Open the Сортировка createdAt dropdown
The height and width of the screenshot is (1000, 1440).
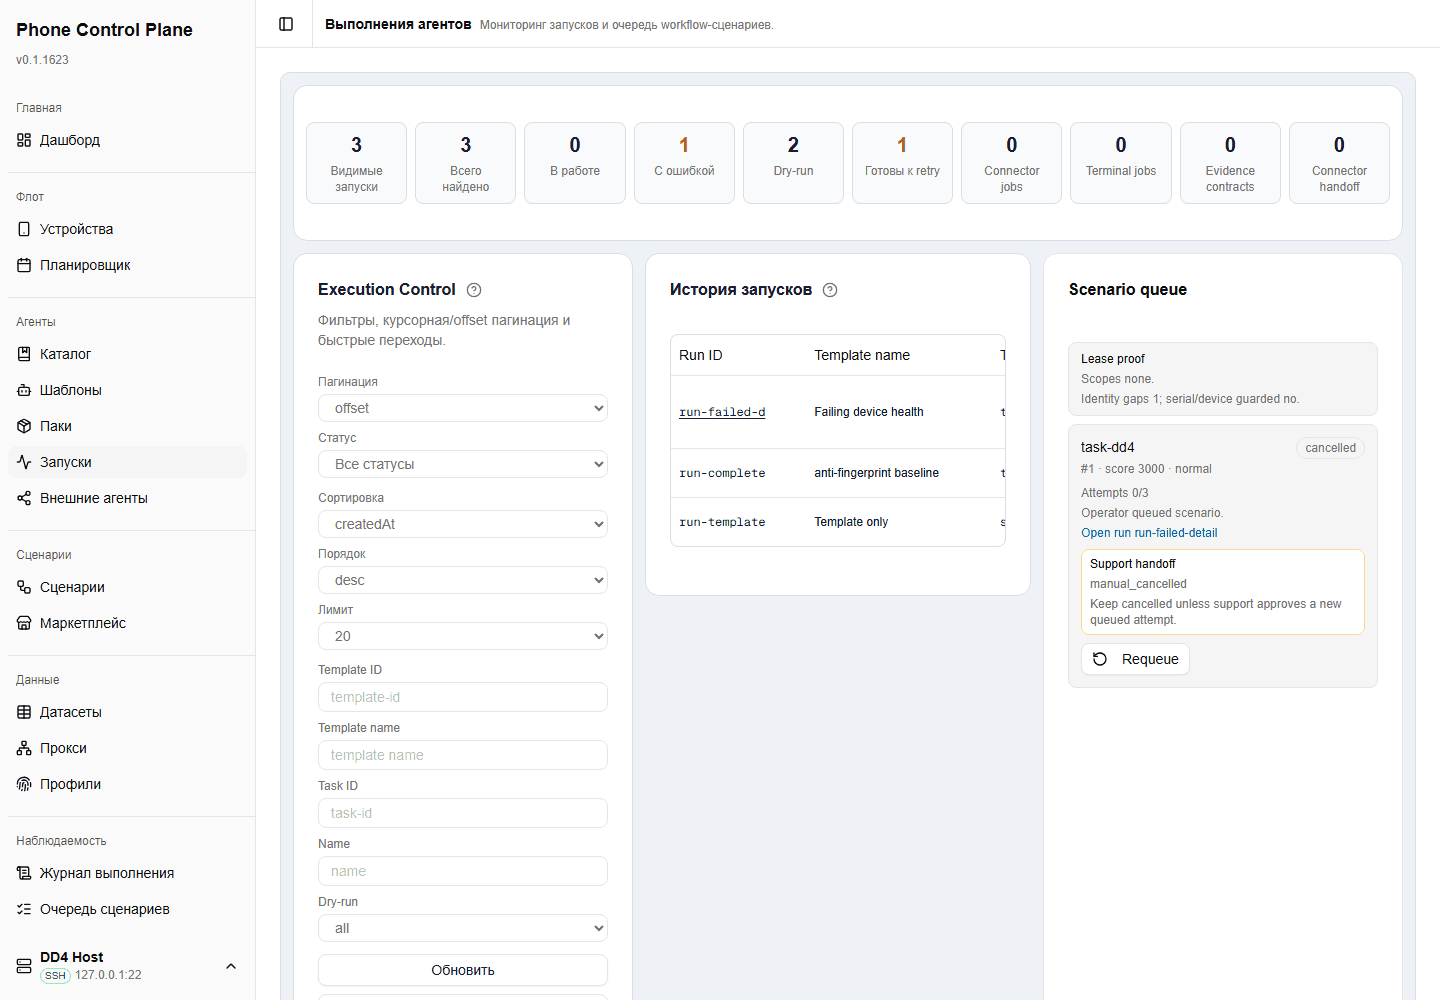pyautogui.click(x=463, y=524)
